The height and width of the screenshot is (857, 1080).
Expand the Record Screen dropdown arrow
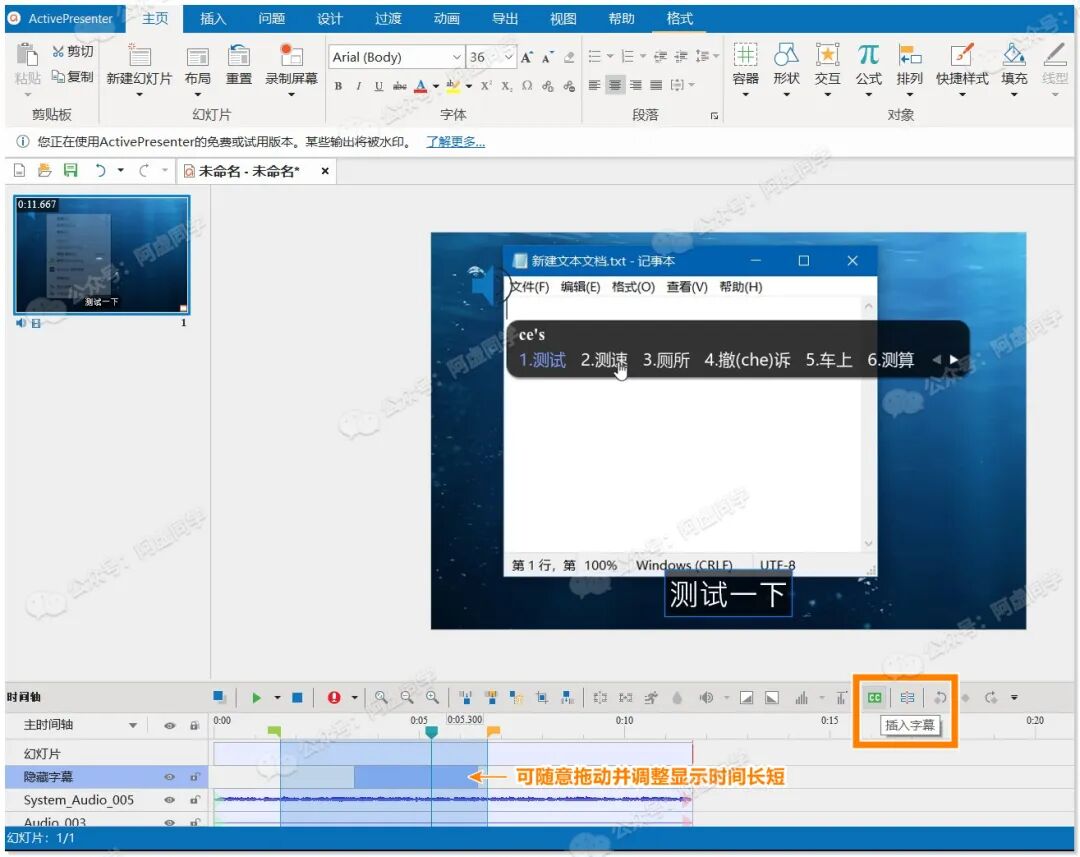[x=291, y=95]
